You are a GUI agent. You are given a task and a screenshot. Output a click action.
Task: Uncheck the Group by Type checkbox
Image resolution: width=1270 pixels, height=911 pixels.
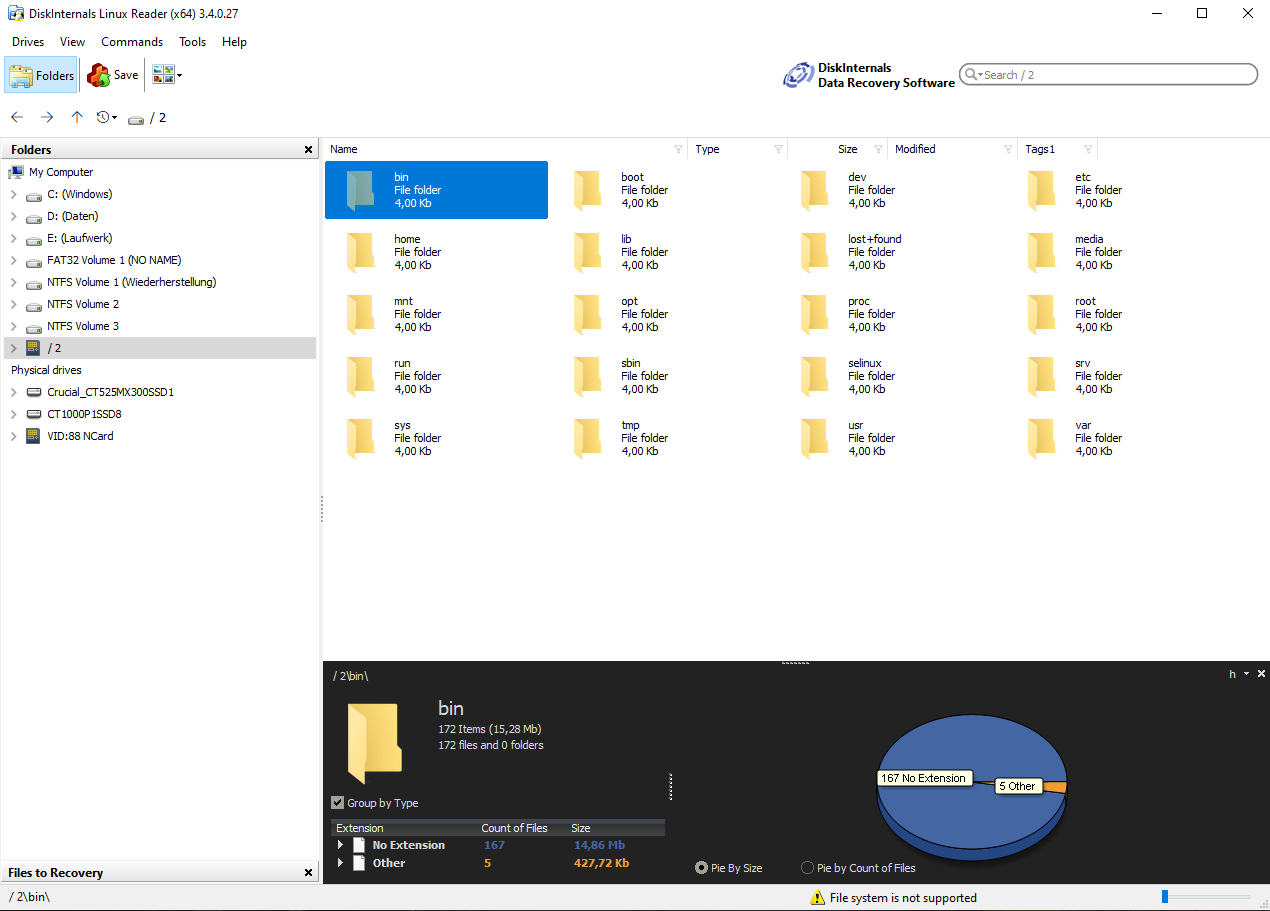[338, 803]
